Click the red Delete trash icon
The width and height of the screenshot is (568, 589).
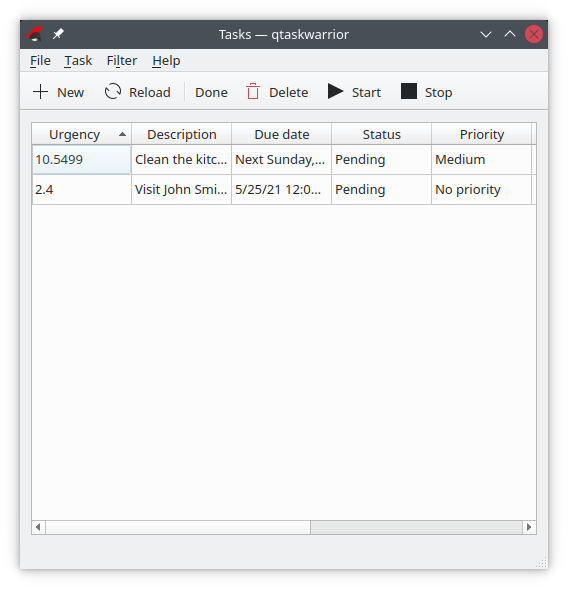click(x=253, y=92)
